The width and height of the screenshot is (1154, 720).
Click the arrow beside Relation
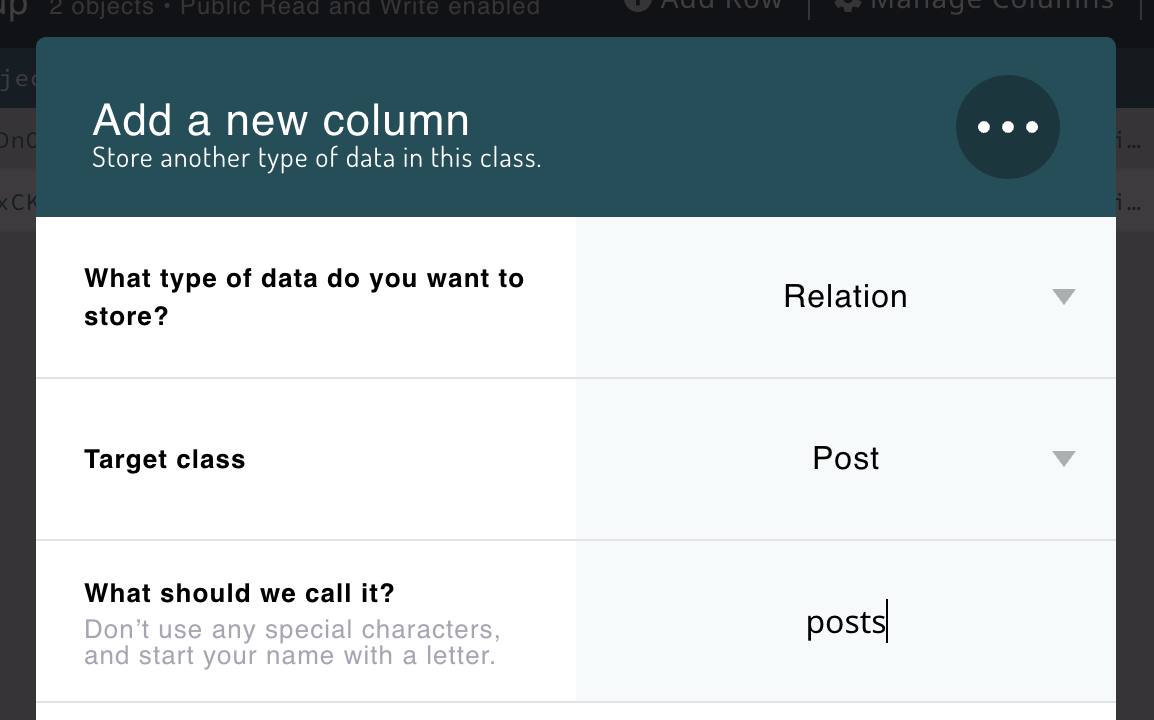pos(1063,297)
